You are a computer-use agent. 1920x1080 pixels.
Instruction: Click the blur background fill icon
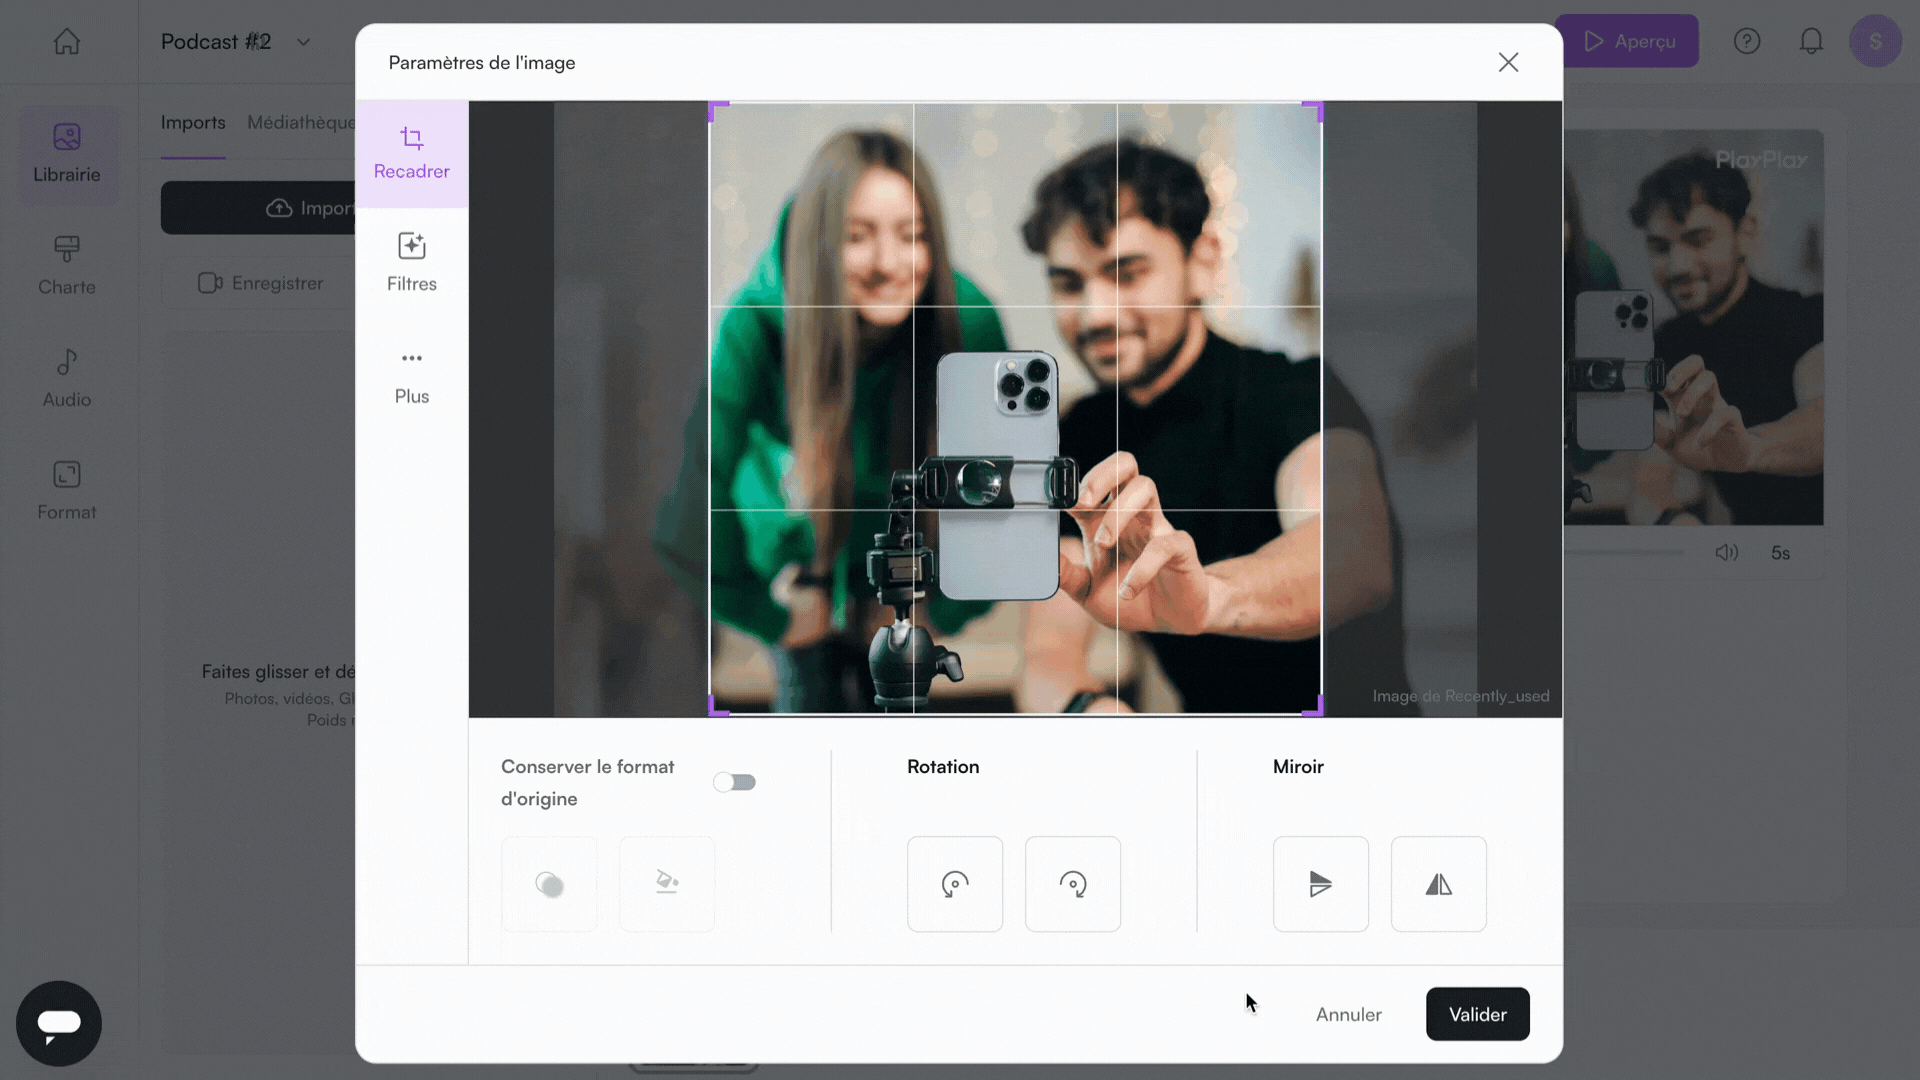tap(549, 884)
